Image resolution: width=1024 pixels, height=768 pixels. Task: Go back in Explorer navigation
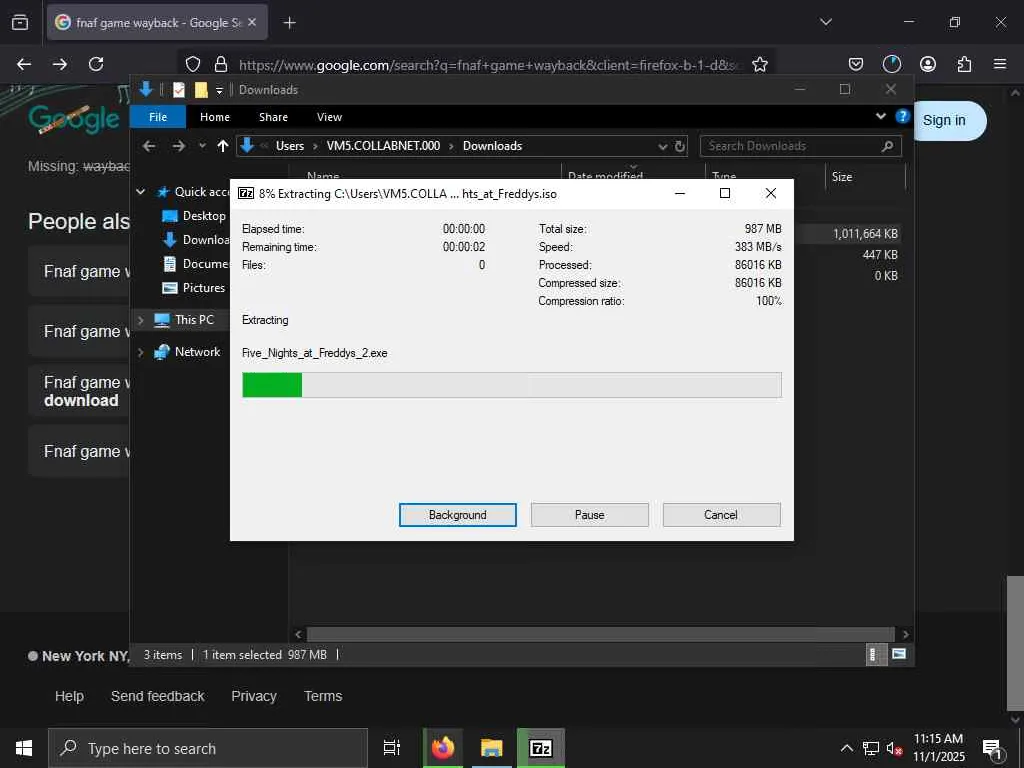tap(150, 146)
